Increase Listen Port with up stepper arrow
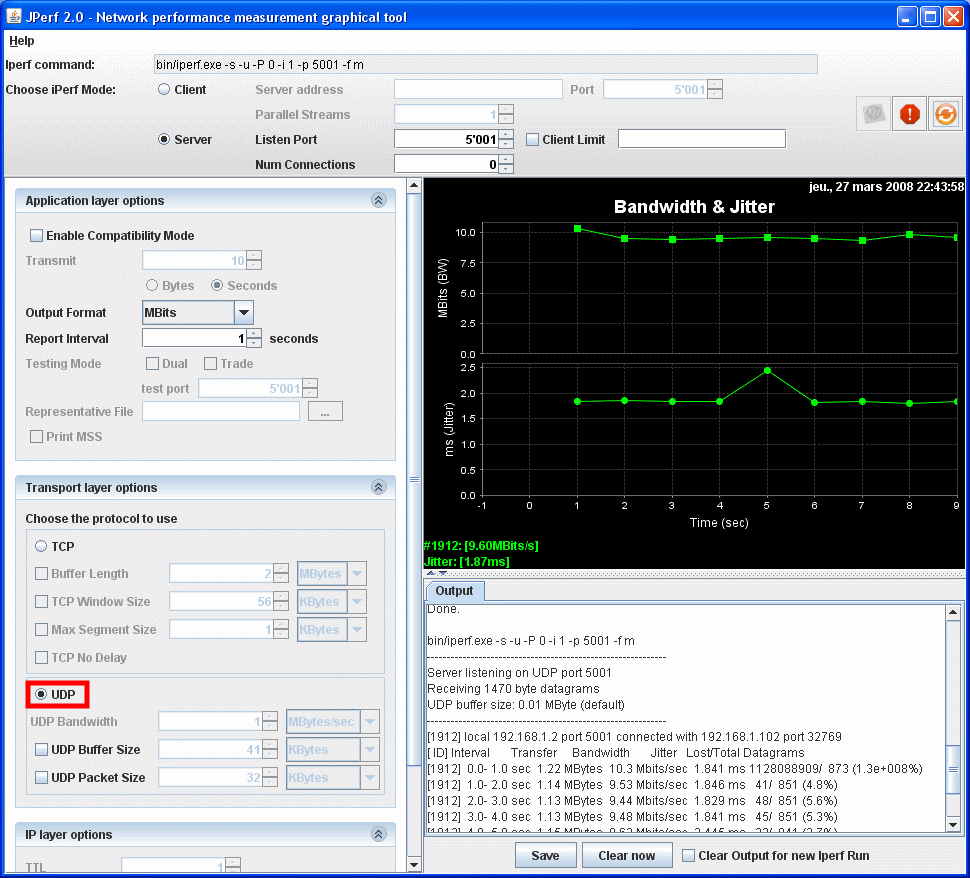 [x=507, y=134]
